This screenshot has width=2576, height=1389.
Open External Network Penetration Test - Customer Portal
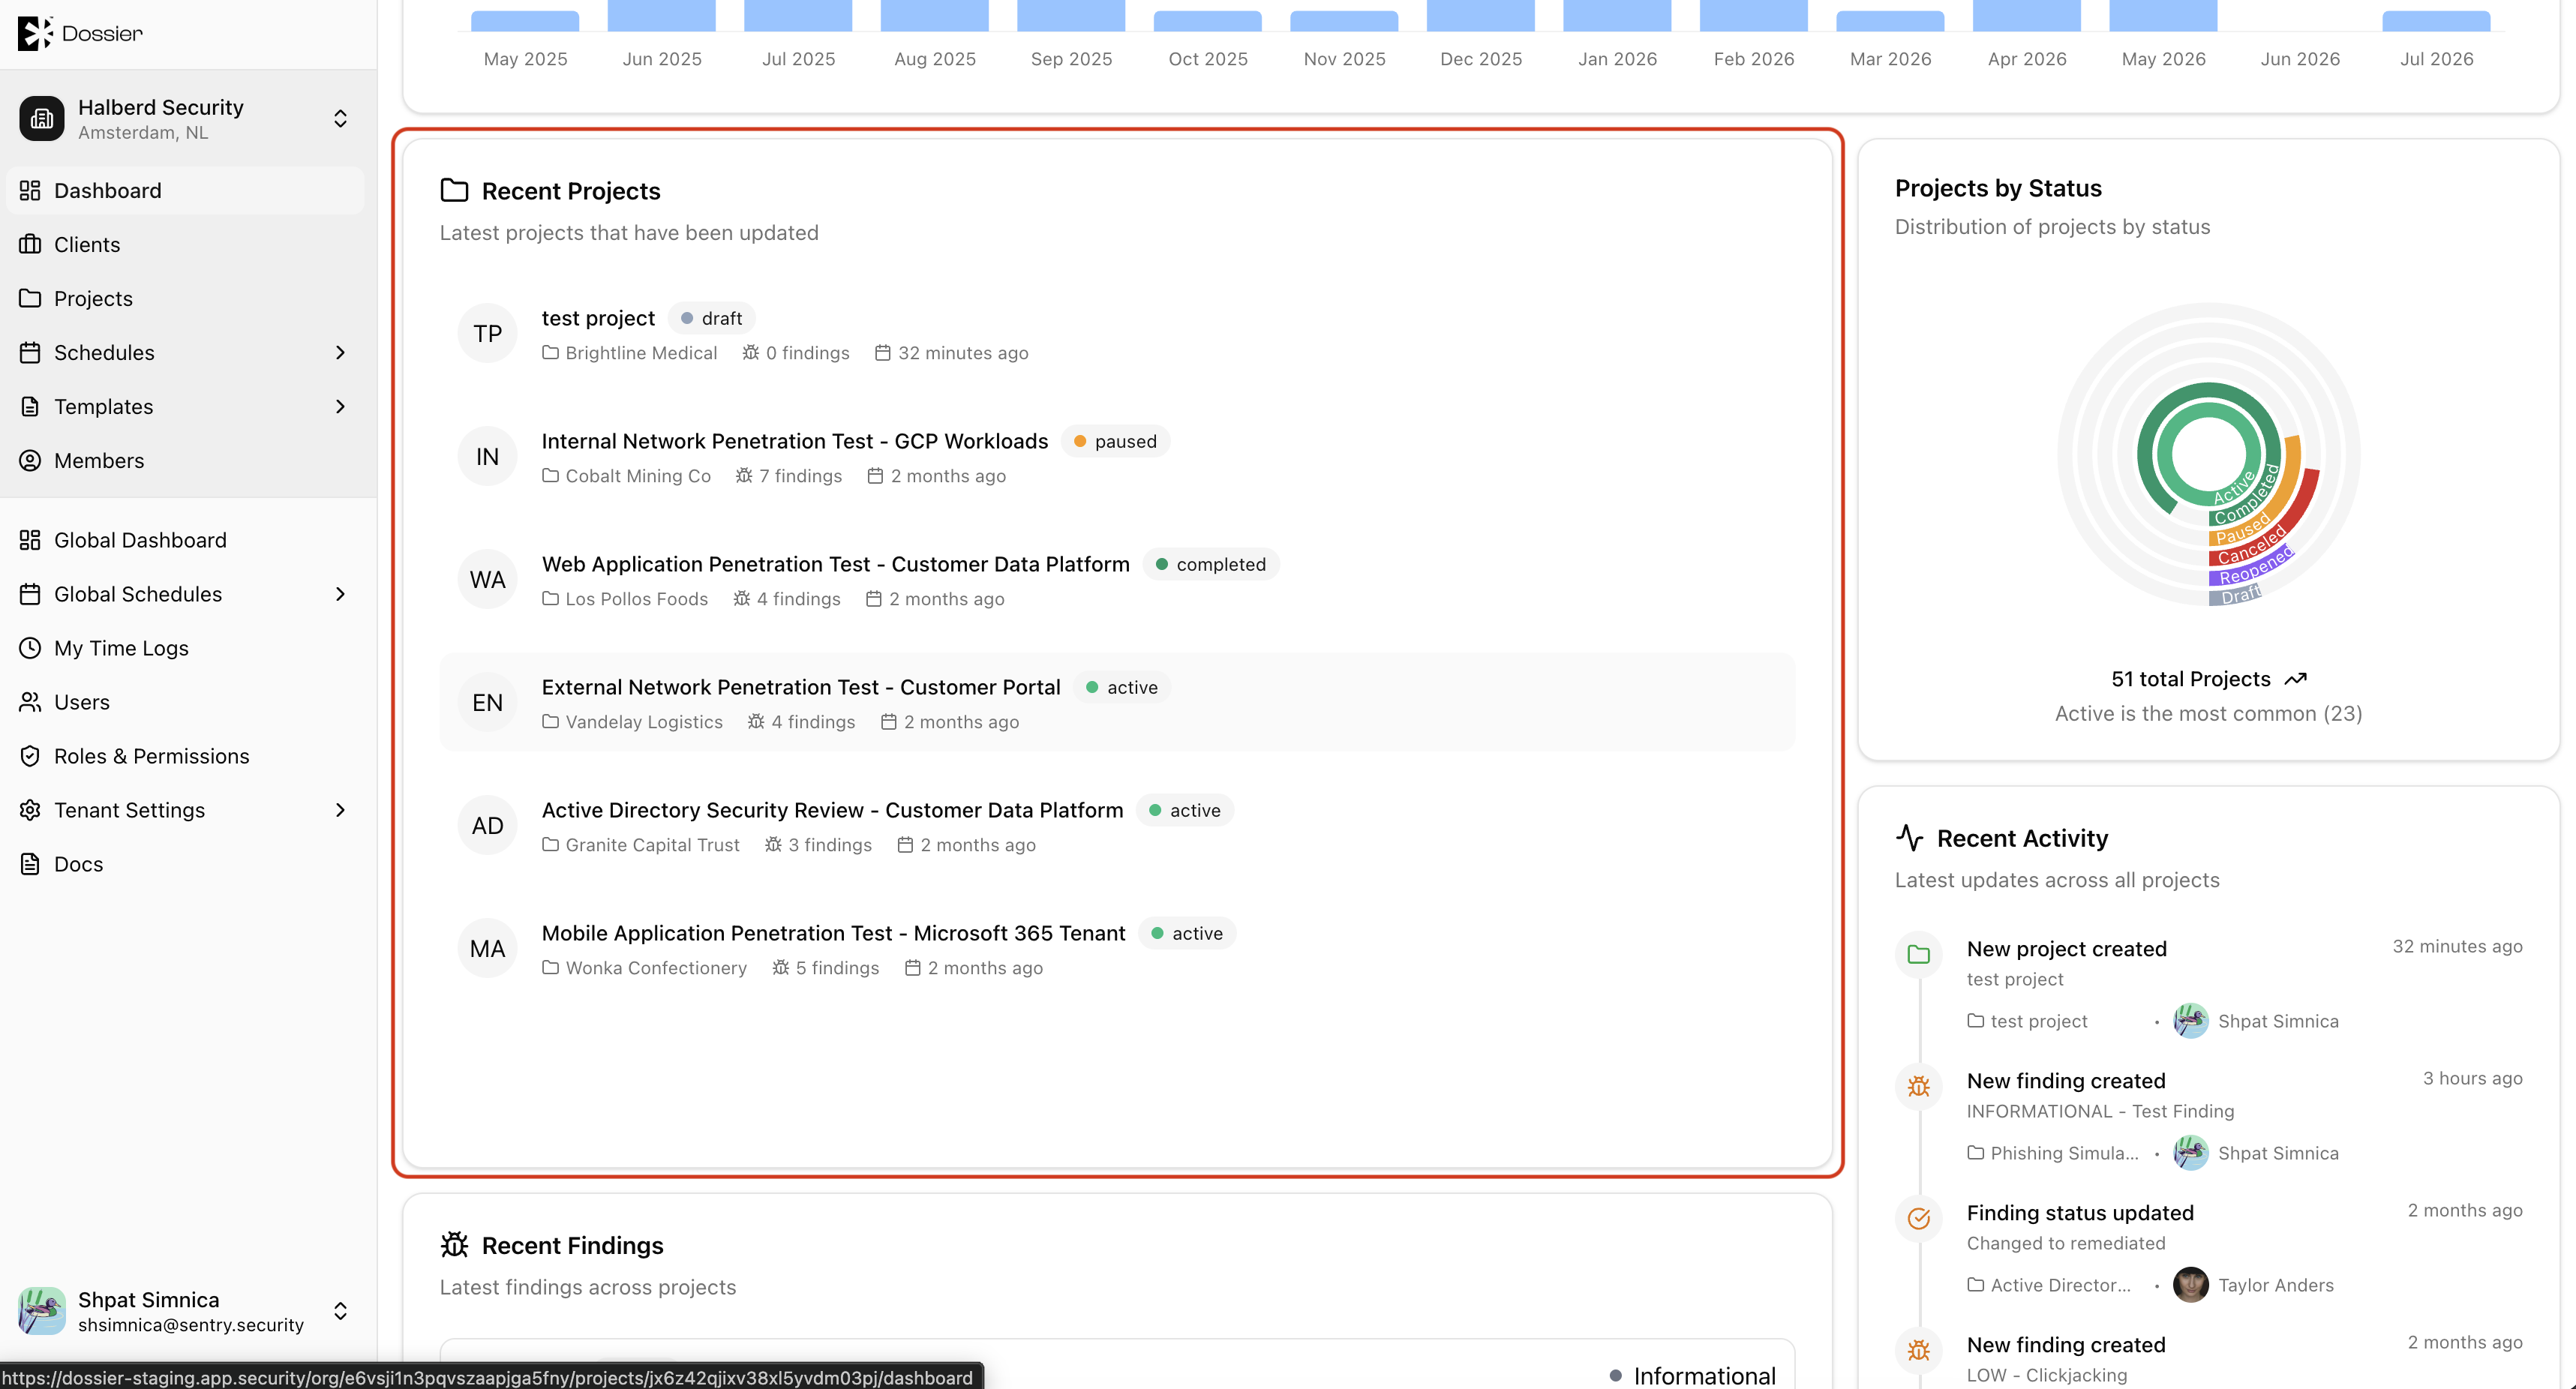tap(1117, 703)
